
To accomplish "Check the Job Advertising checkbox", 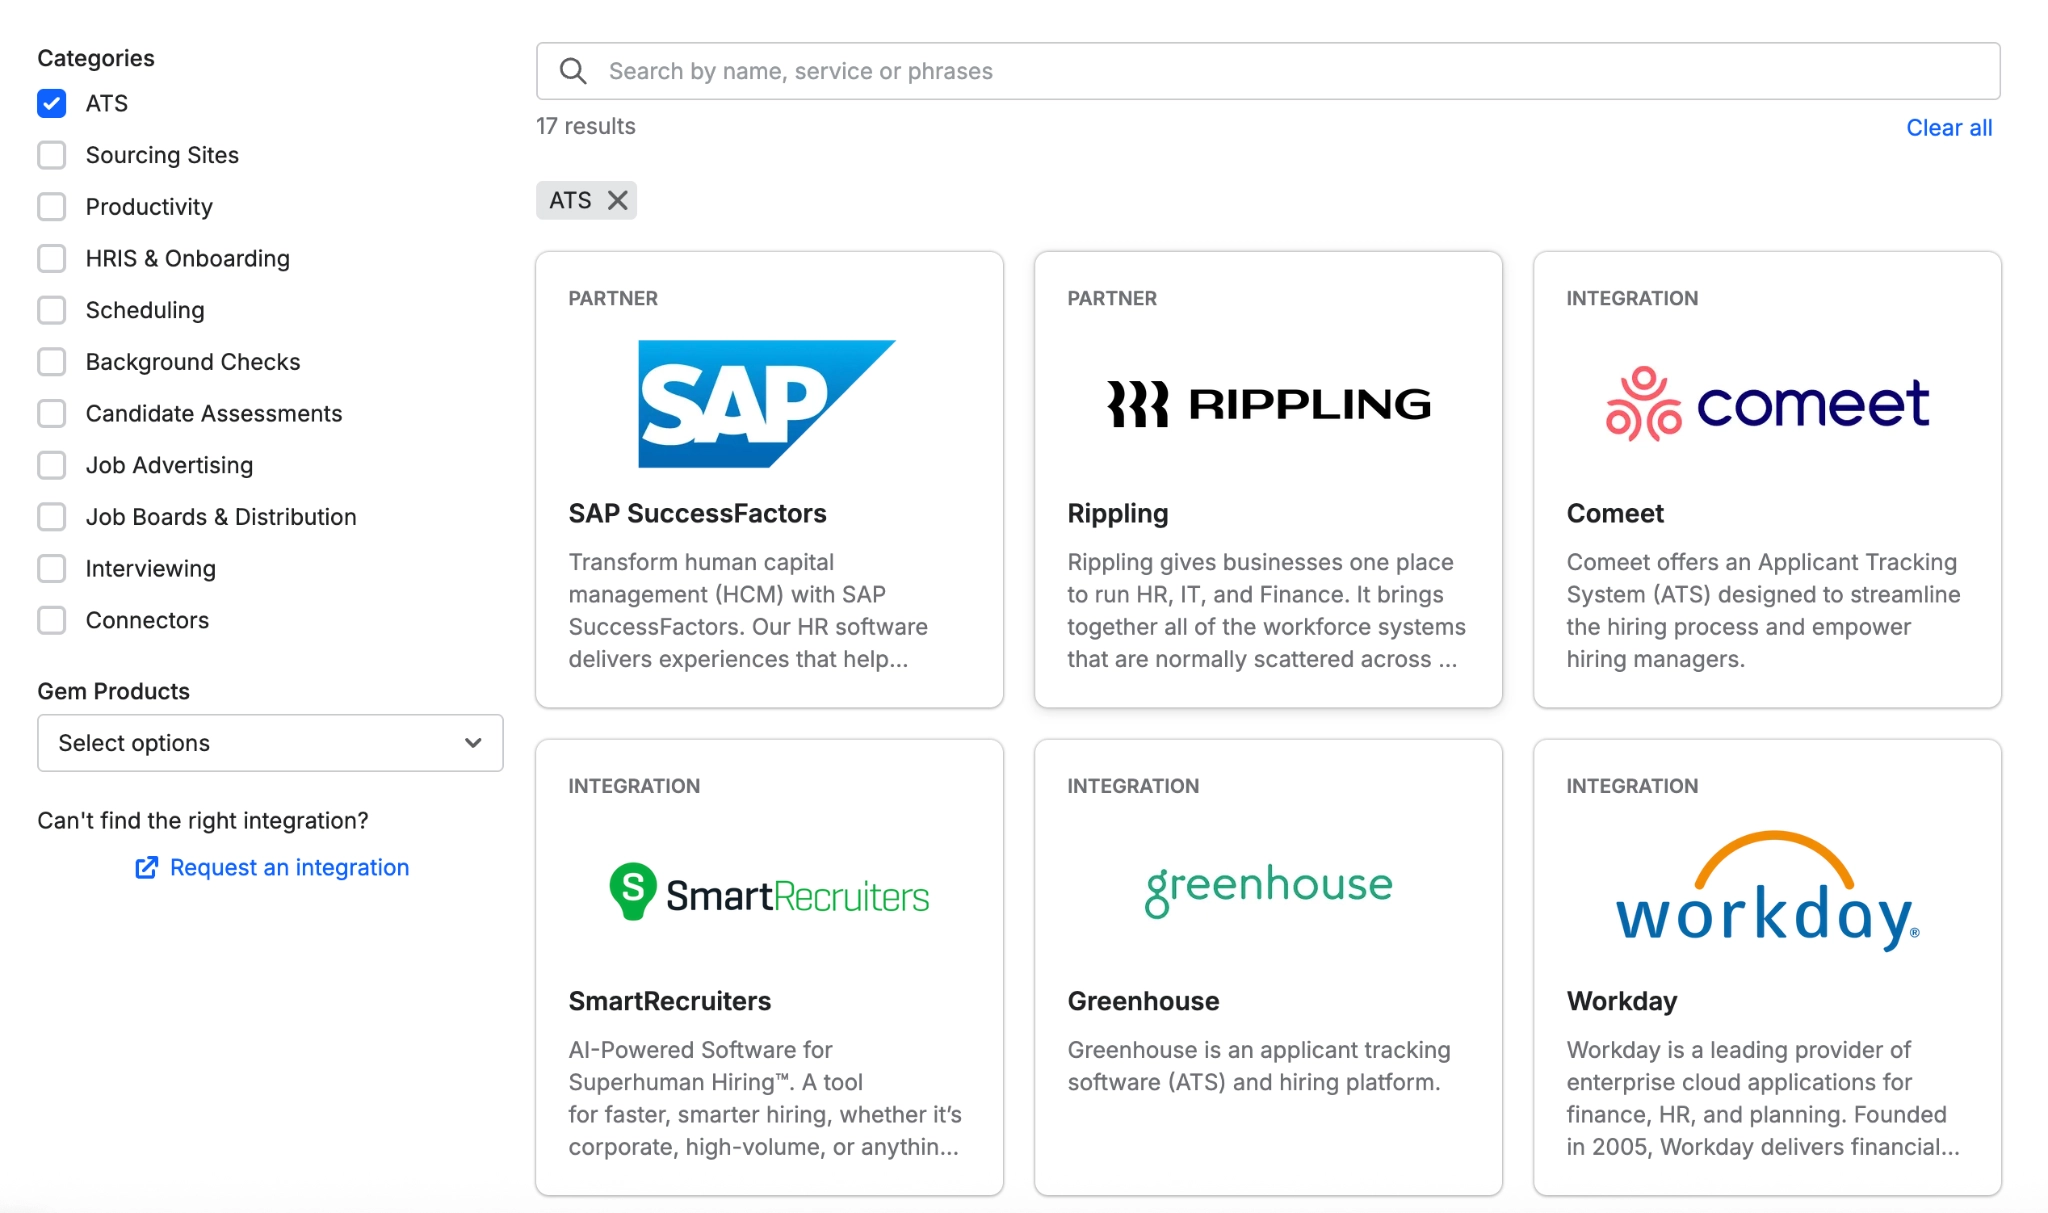I will pyautogui.click(x=52, y=465).
